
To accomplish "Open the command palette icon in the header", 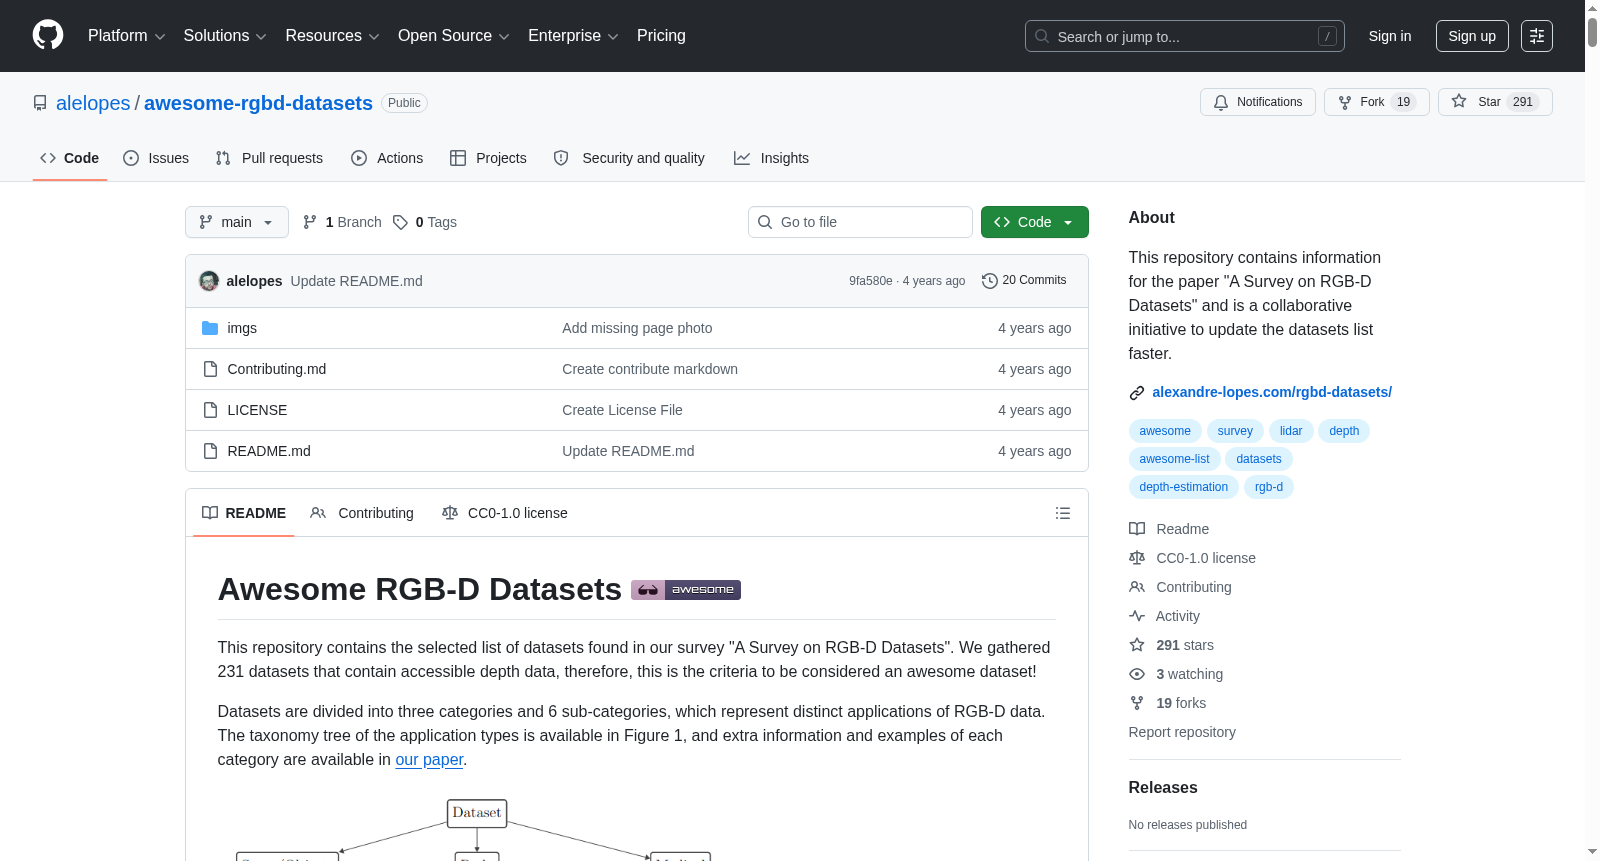I will click(1537, 36).
